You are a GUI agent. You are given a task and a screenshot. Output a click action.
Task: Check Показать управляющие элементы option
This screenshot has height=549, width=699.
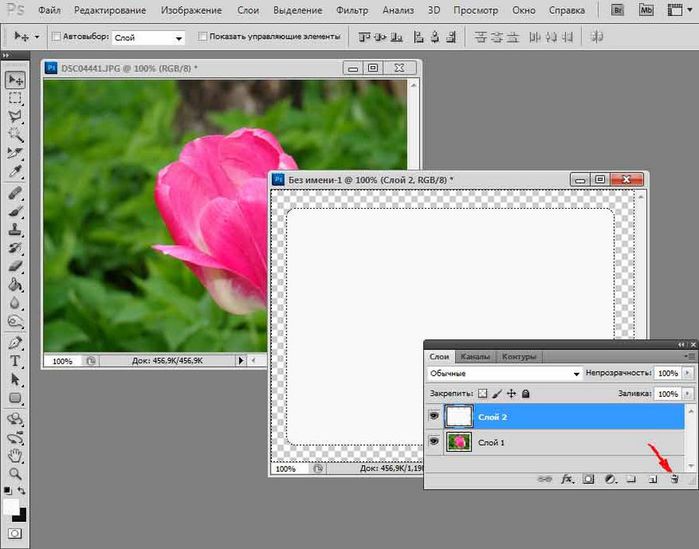[x=204, y=37]
